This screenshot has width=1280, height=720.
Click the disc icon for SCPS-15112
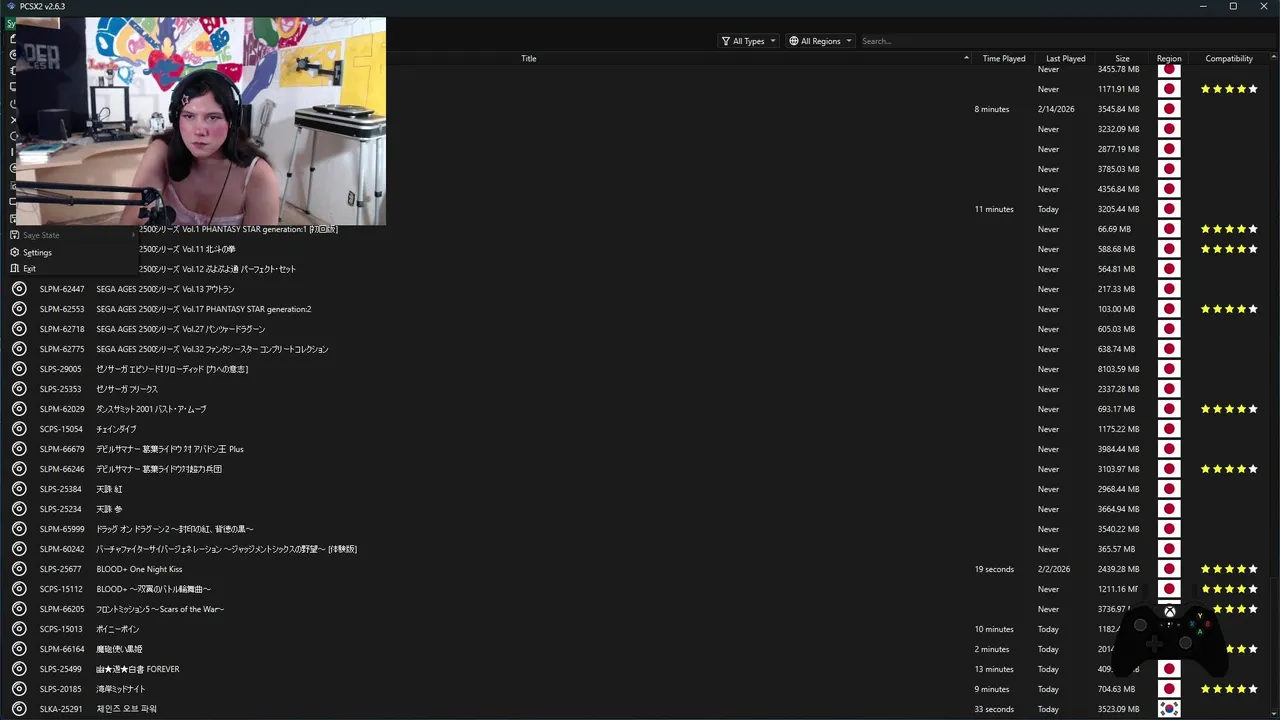point(19,589)
